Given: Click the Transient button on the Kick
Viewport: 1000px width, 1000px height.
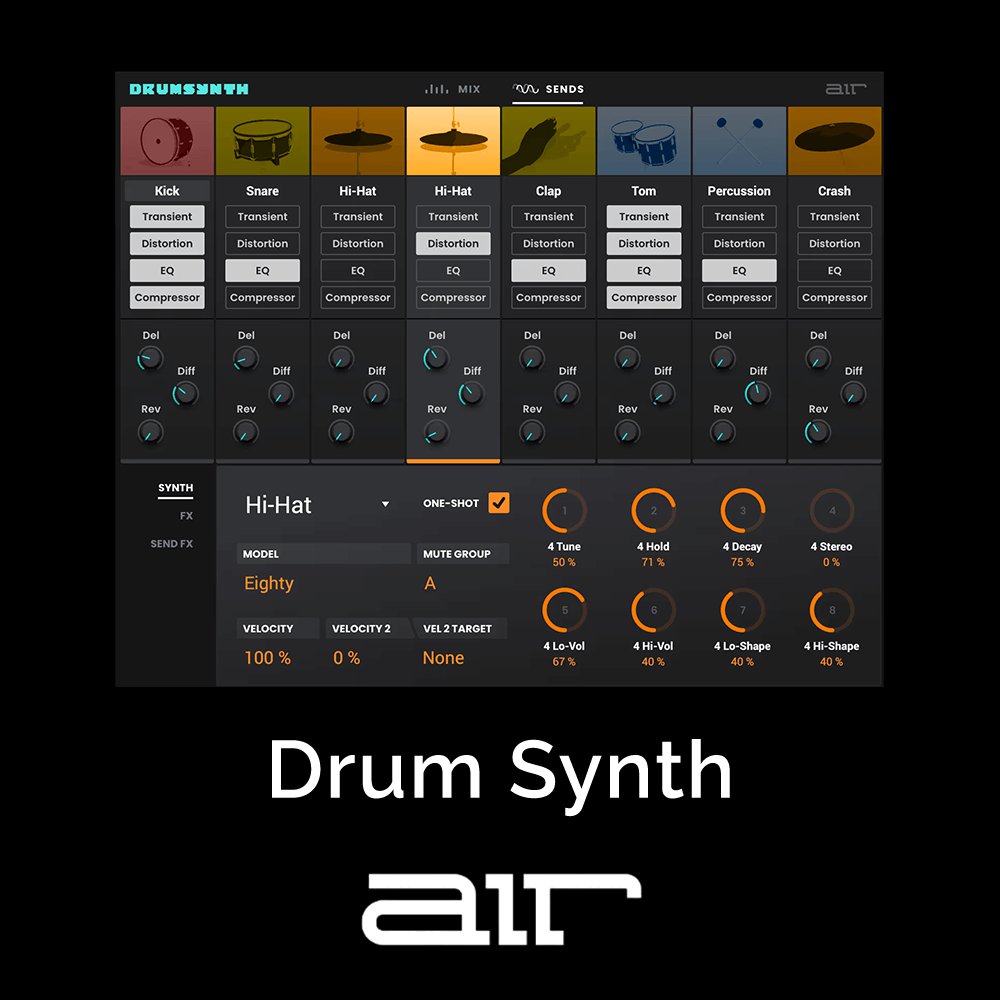Looking at the screenshot, I should click(166, 216).
